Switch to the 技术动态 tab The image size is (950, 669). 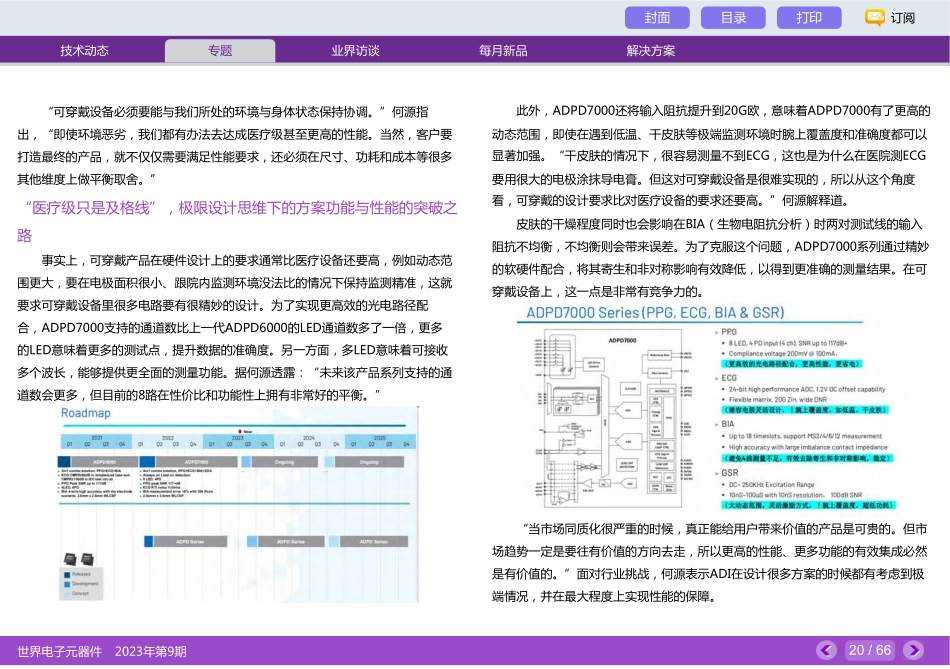(x=85, y=49)
